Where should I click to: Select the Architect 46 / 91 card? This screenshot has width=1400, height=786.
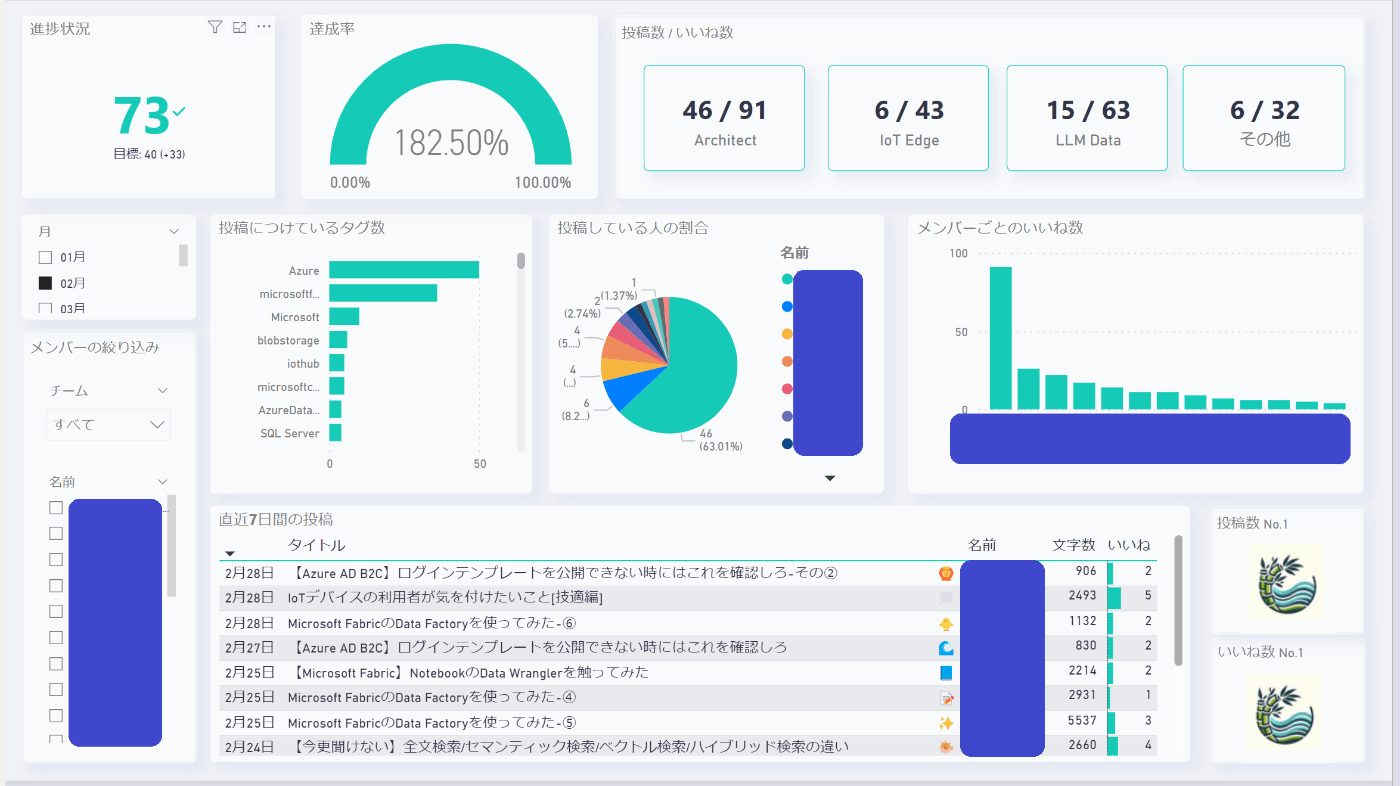click(x=724, y=118)
